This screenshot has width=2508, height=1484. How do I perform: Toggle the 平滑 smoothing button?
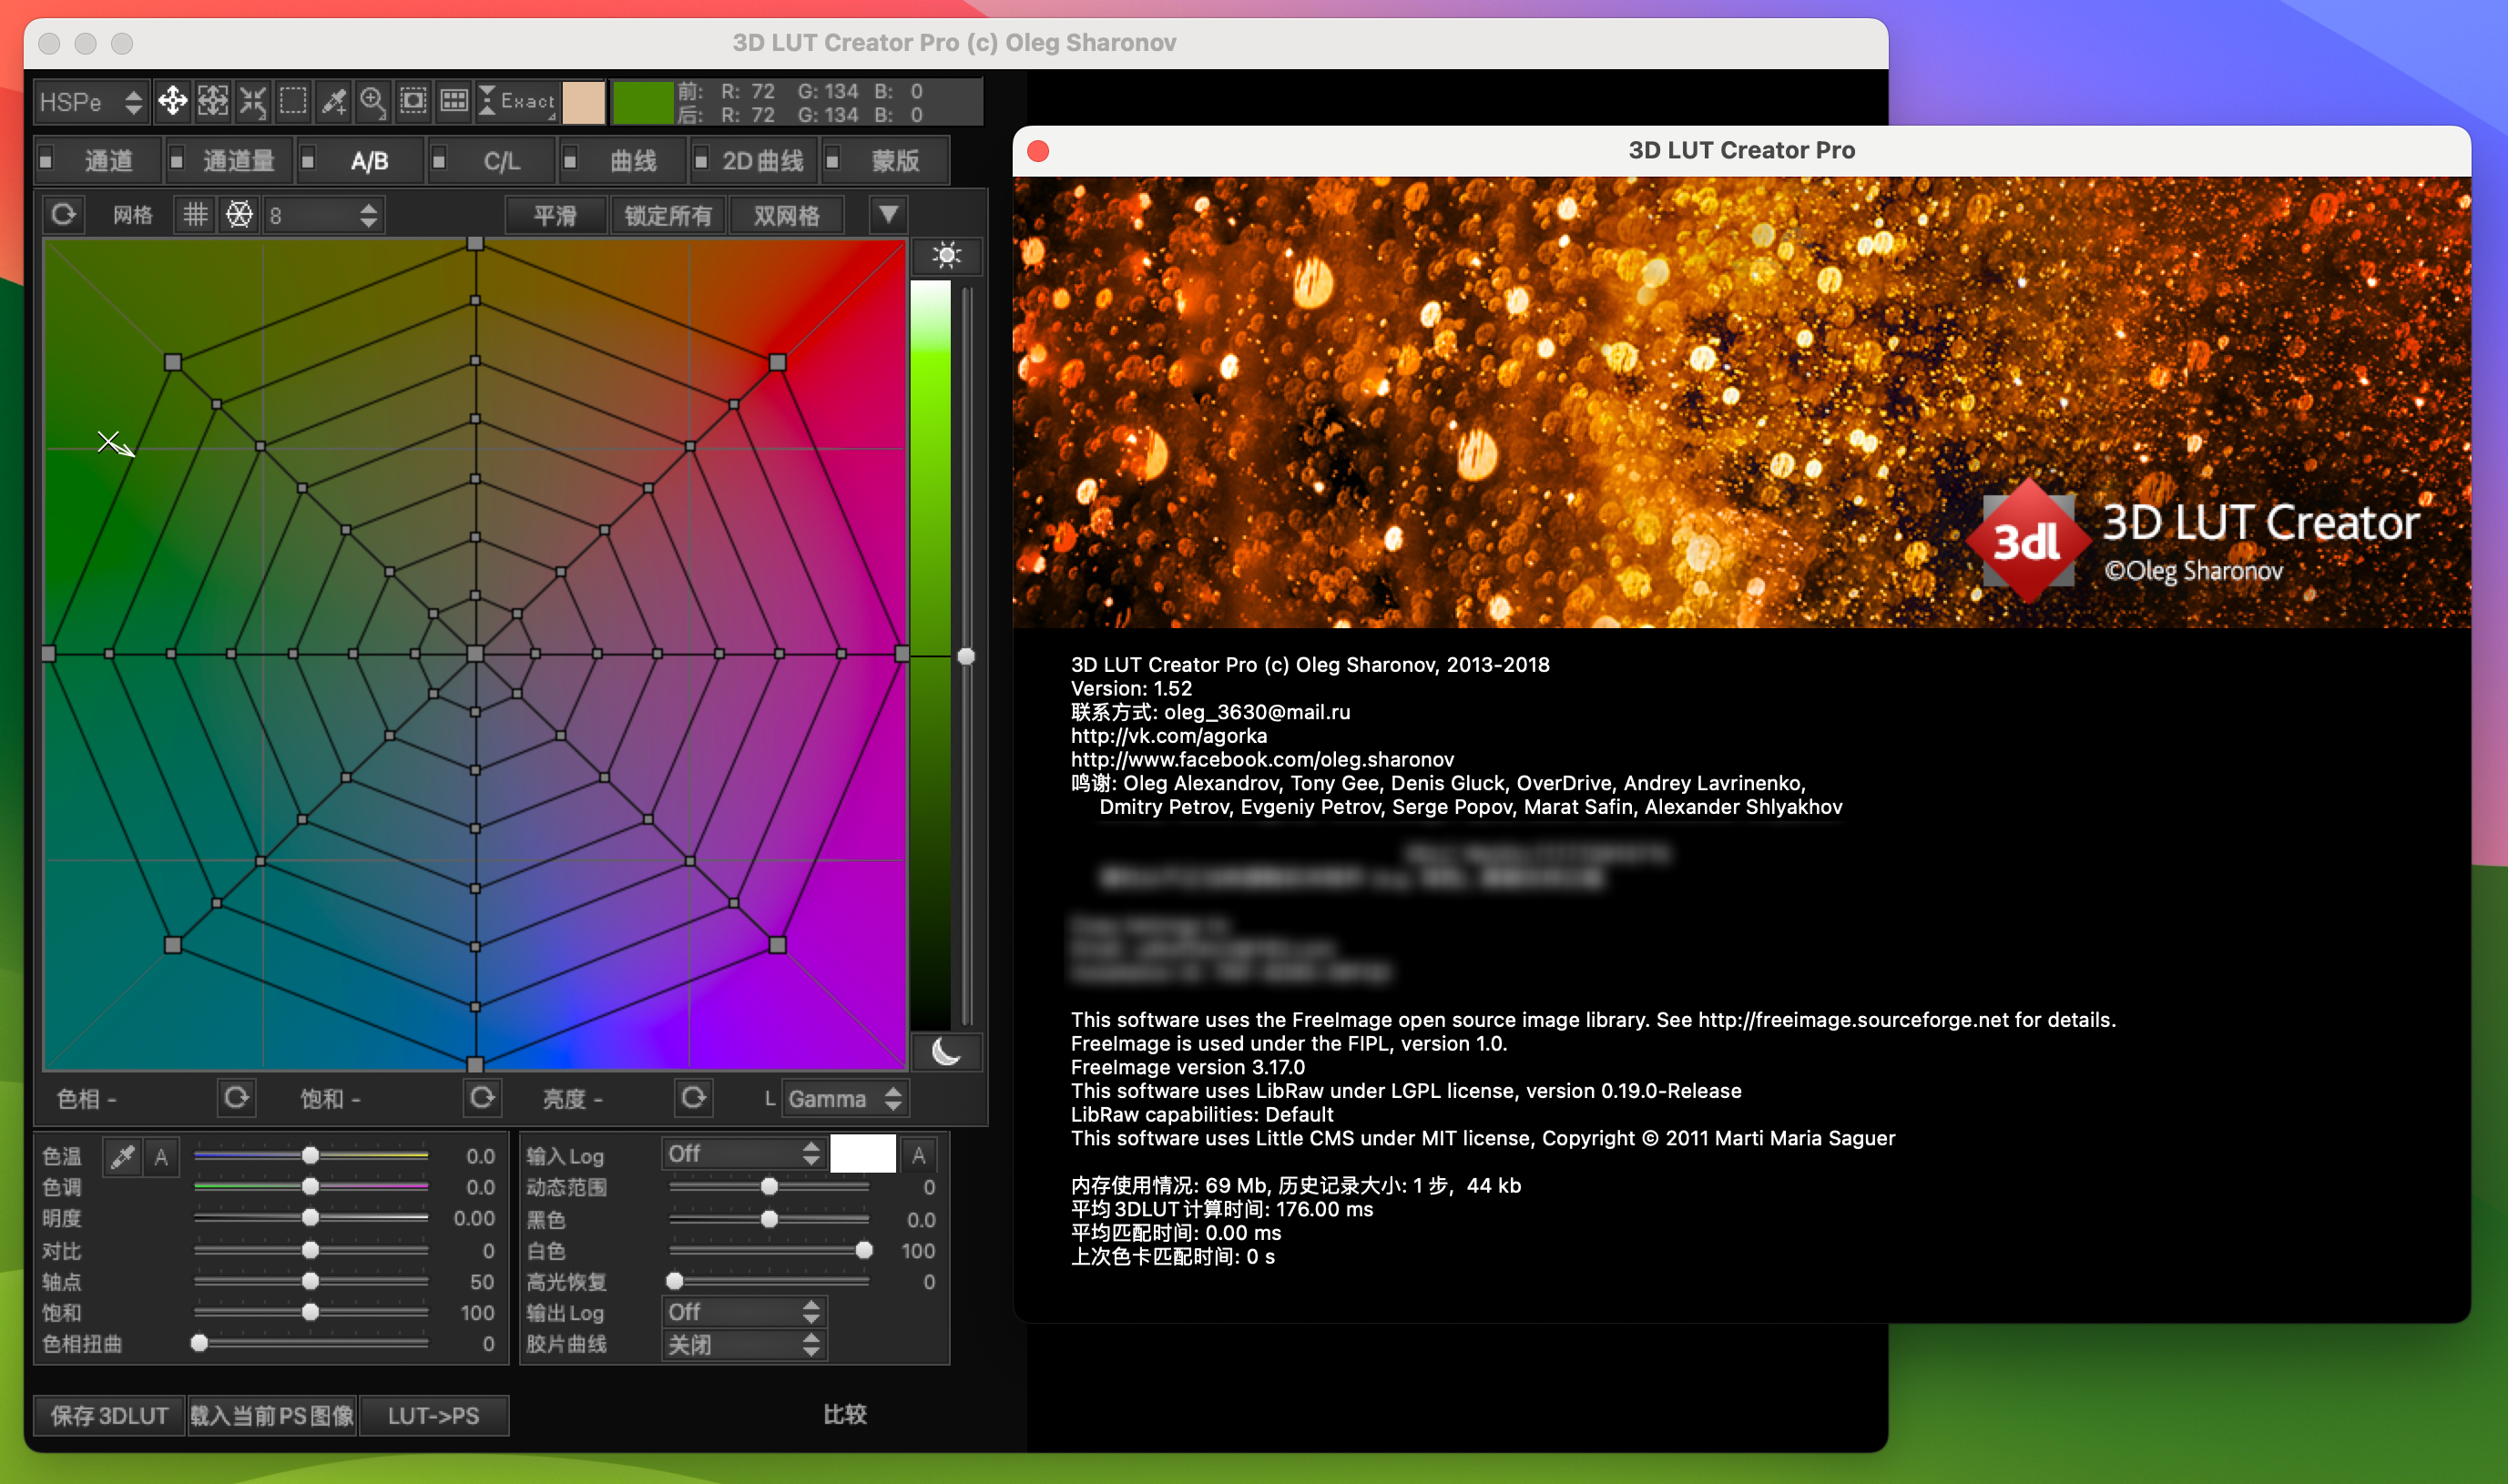(555, 215)
